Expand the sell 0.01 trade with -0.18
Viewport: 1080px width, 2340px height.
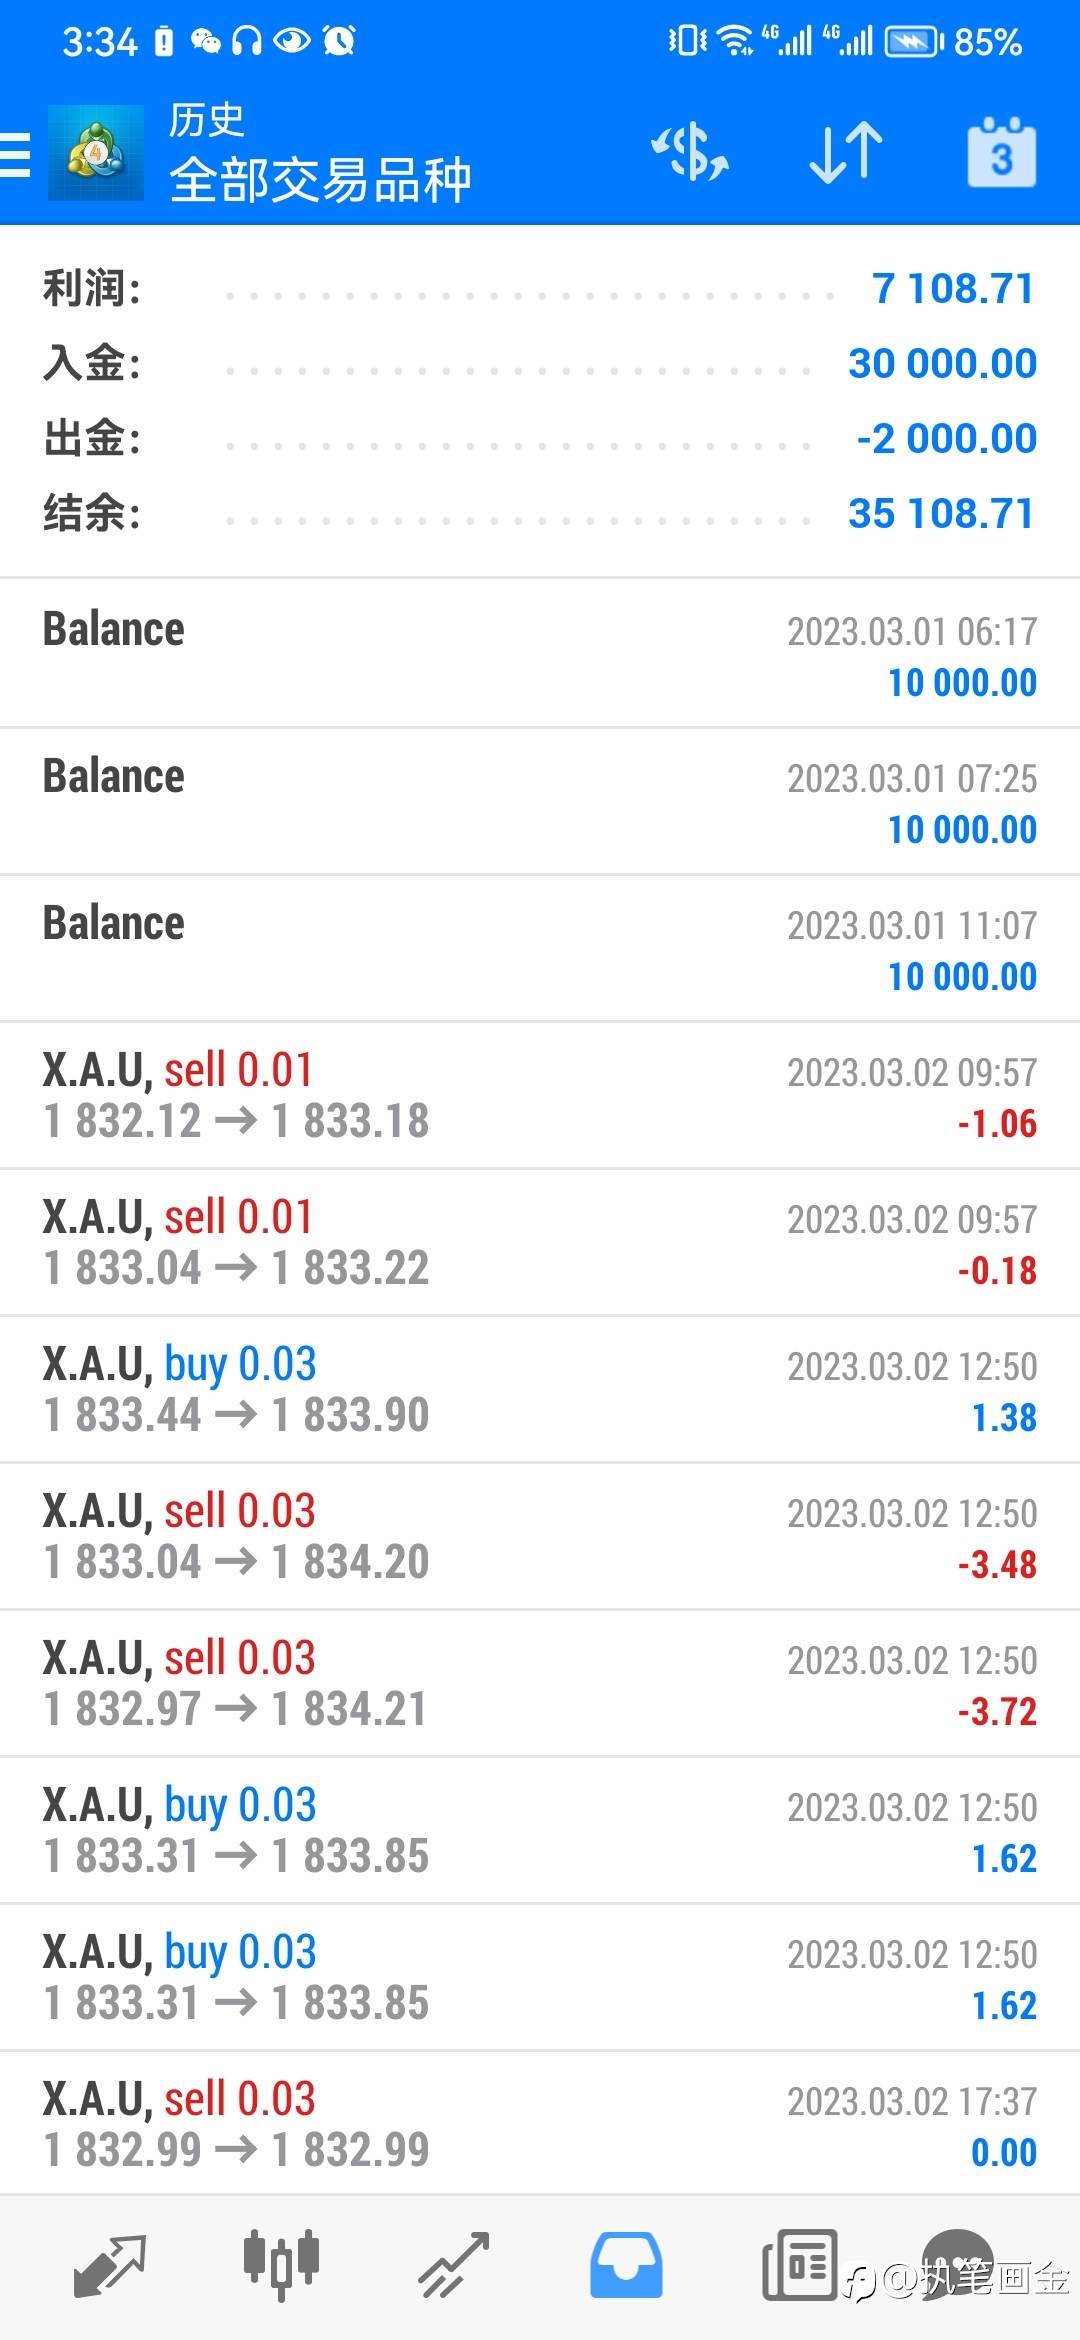(x=540, y=1242)
